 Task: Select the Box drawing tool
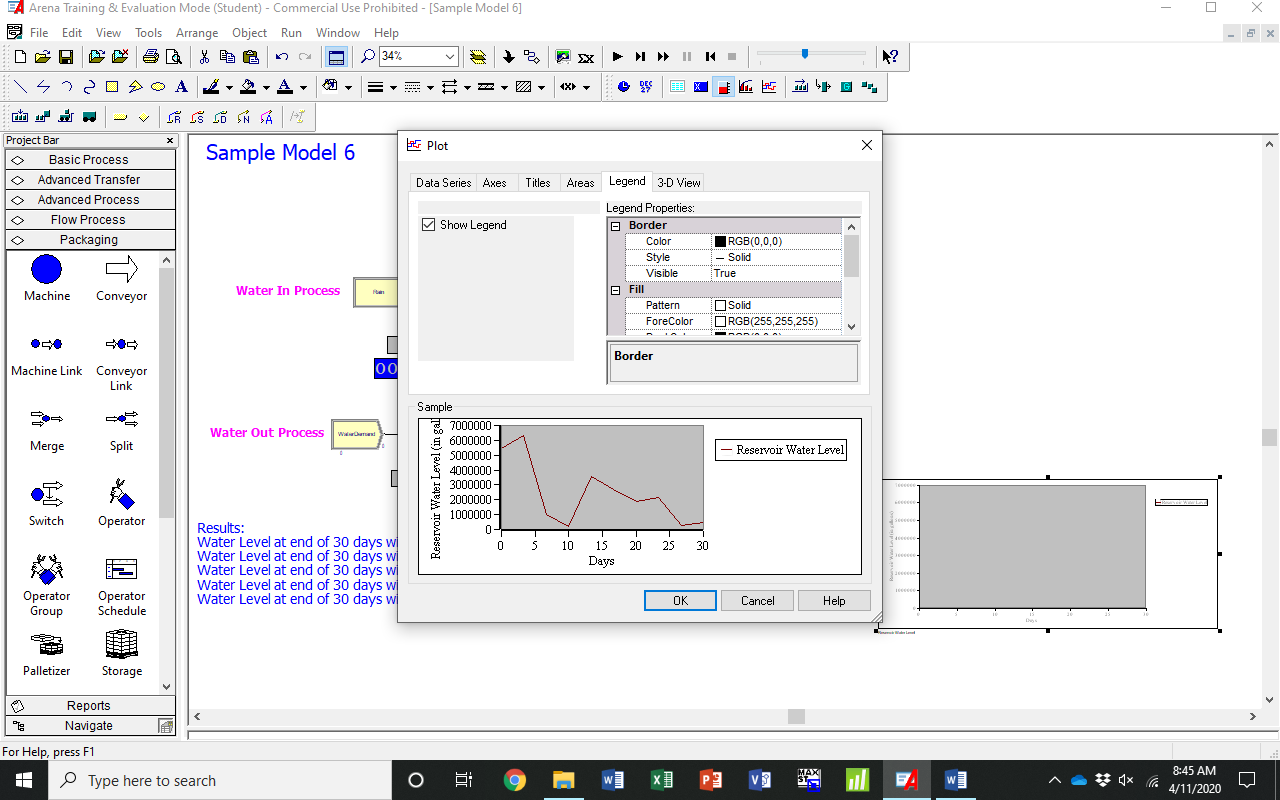coord(112,87)
